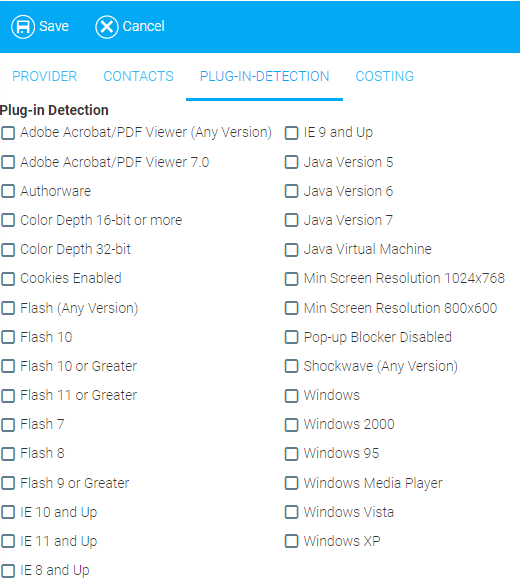Select the COSTING tab
The height and width of the screenshot is (582, 520).
coord(385,76)
